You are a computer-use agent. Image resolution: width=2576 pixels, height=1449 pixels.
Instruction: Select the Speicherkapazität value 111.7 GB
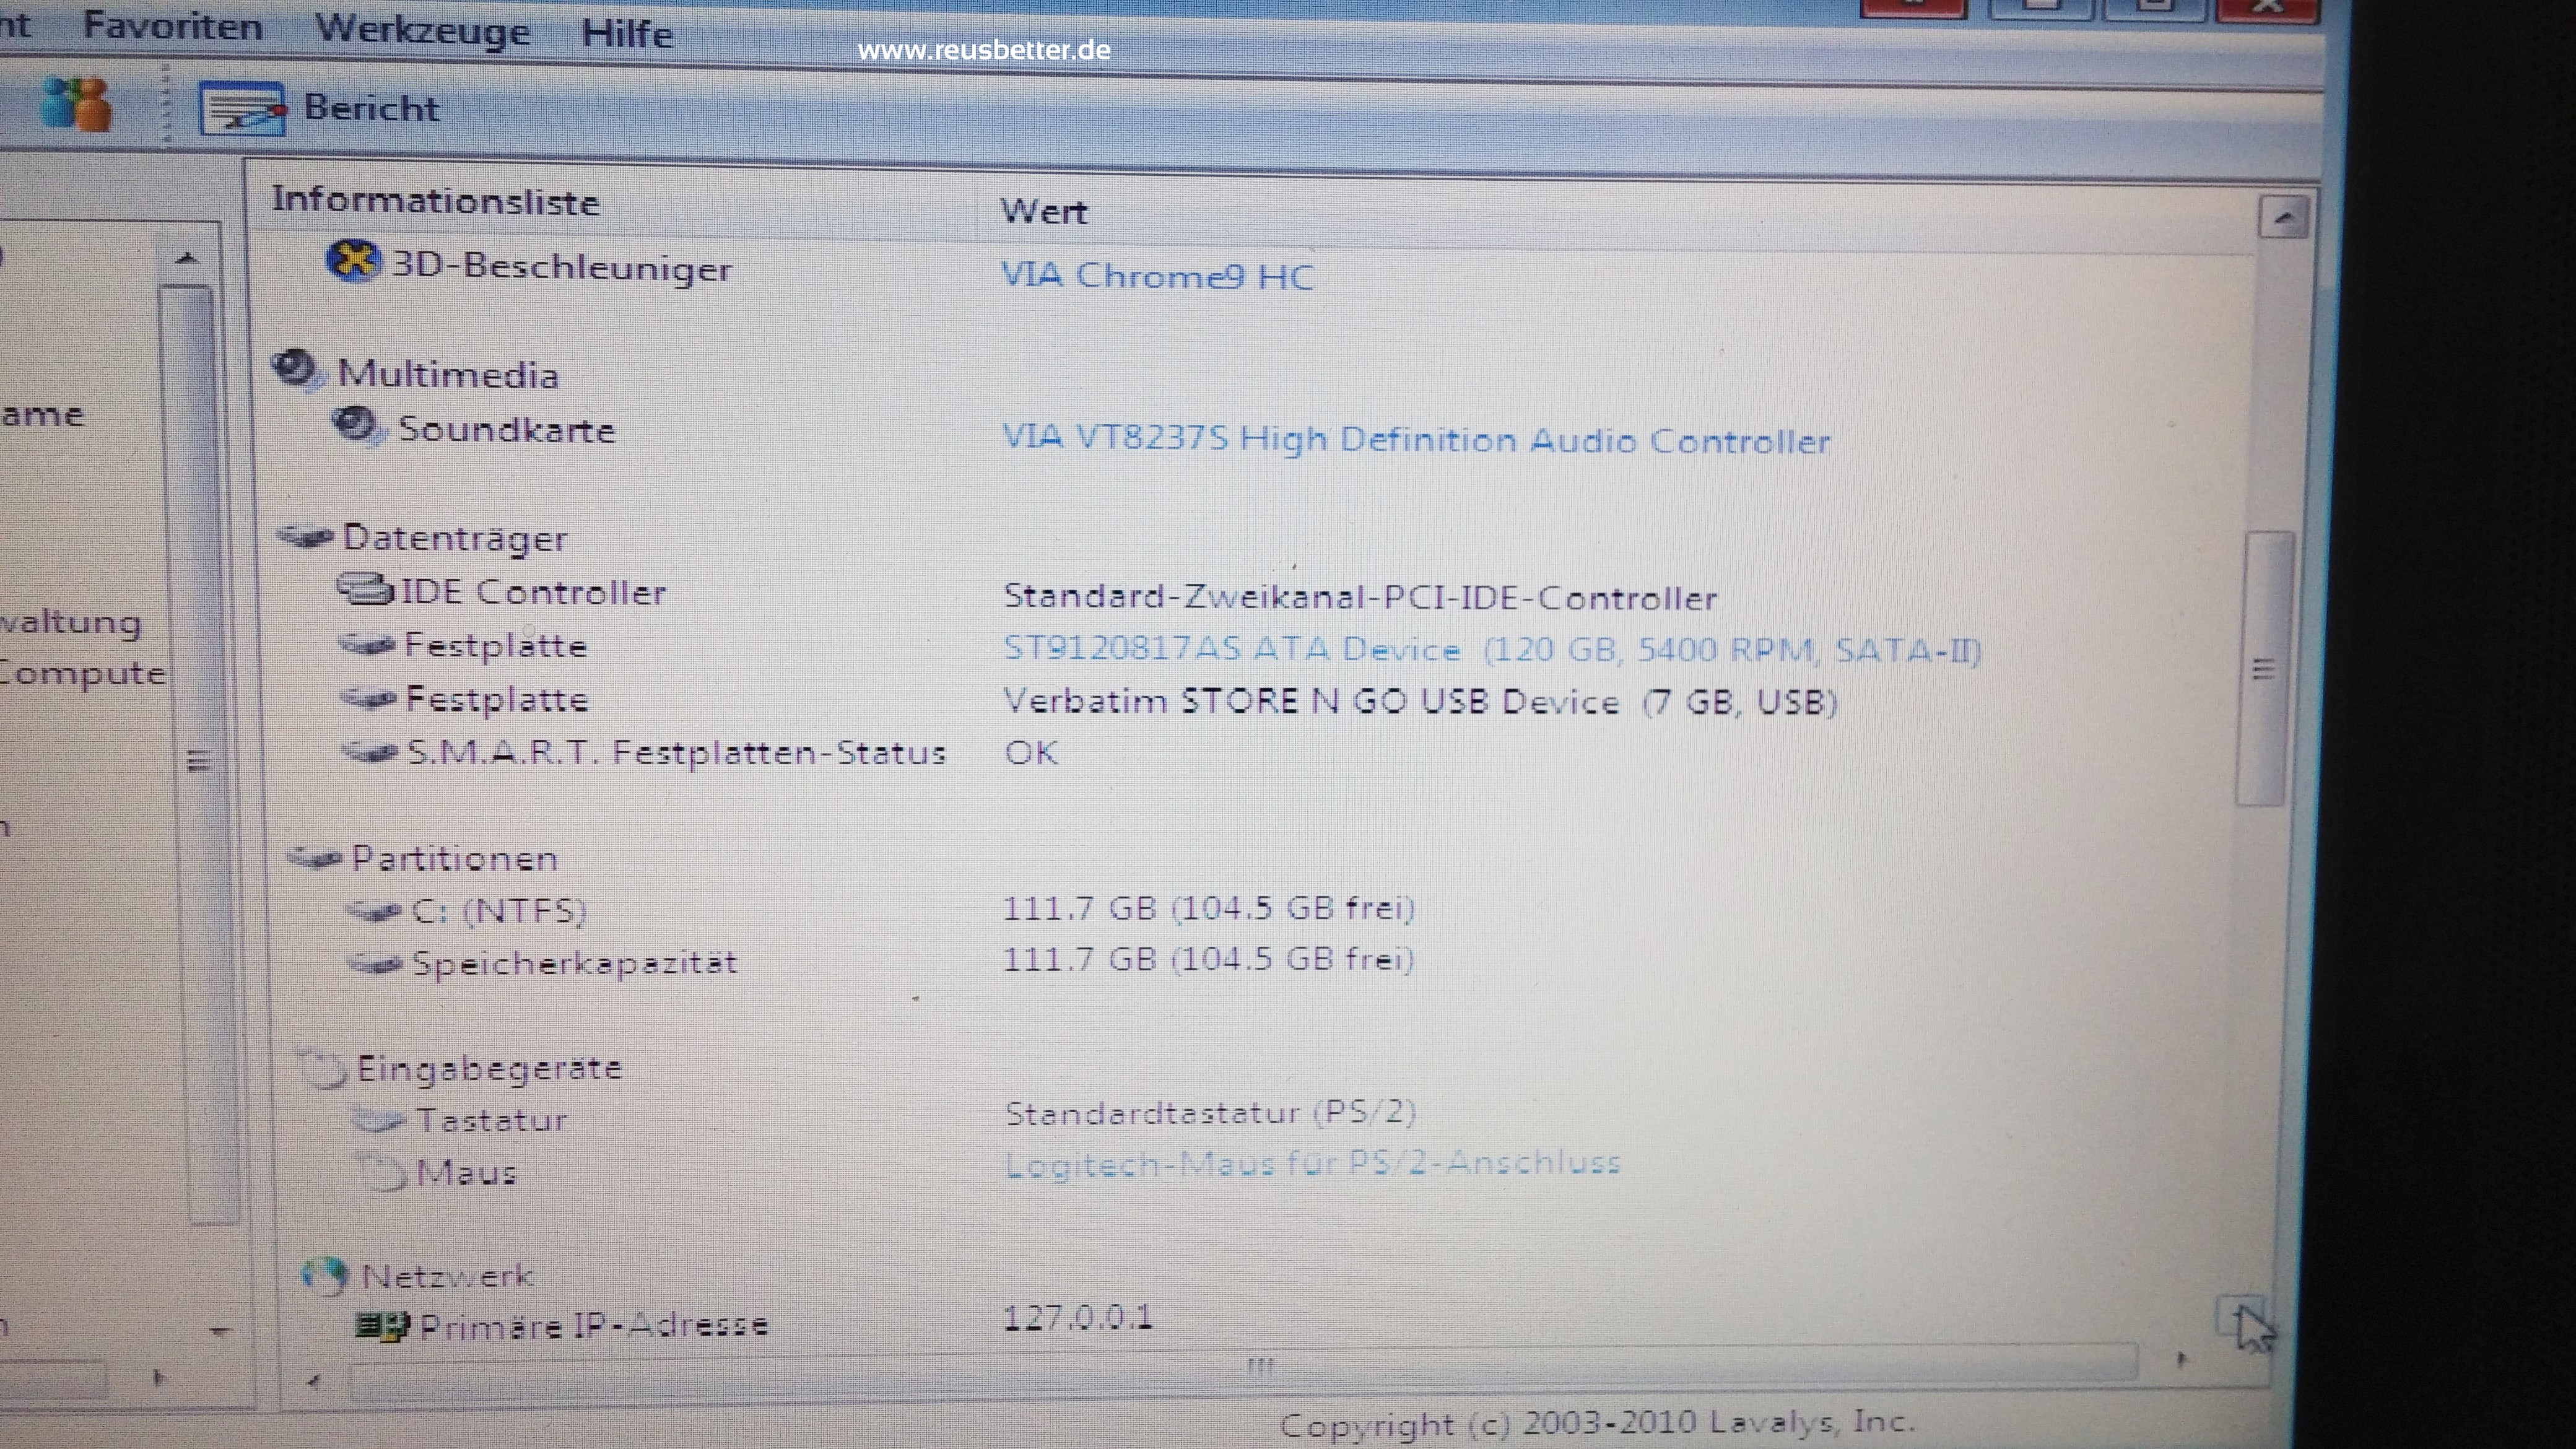click(x=1208, y=959)
